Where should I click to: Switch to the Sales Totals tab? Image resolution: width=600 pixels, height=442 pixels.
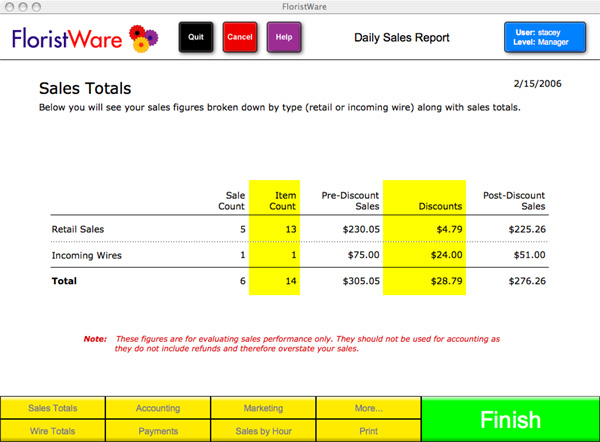click(53, 408)
